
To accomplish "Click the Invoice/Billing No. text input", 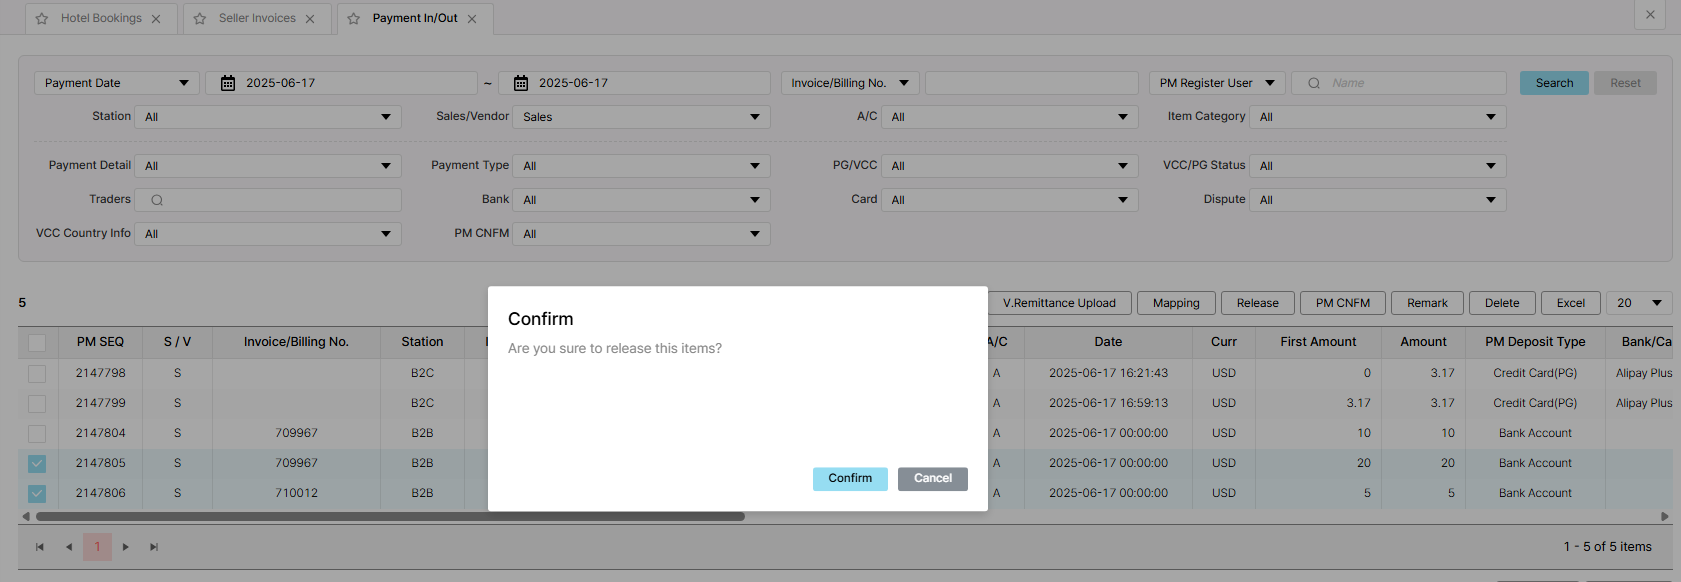I will 1032,83.
